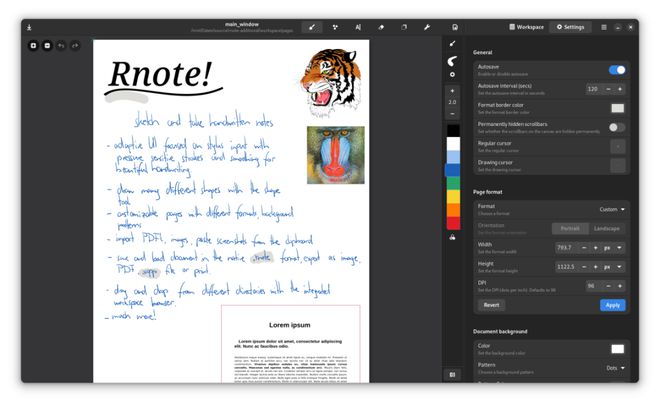Image resolution: width=660 pixels, height=406 pixels.
Task: Increase stroke width with sidebar plus
Action: (x=452, y=91)
